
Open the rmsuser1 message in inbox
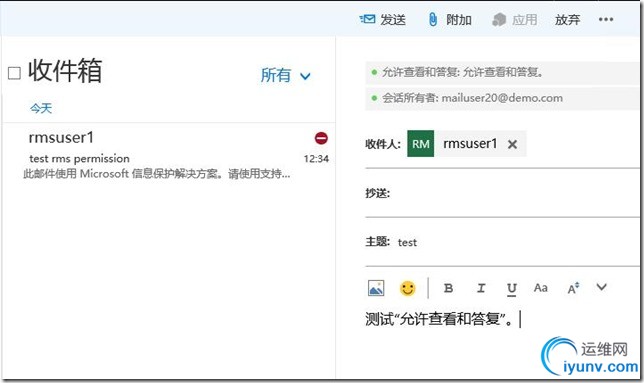[x=168, y=155]
